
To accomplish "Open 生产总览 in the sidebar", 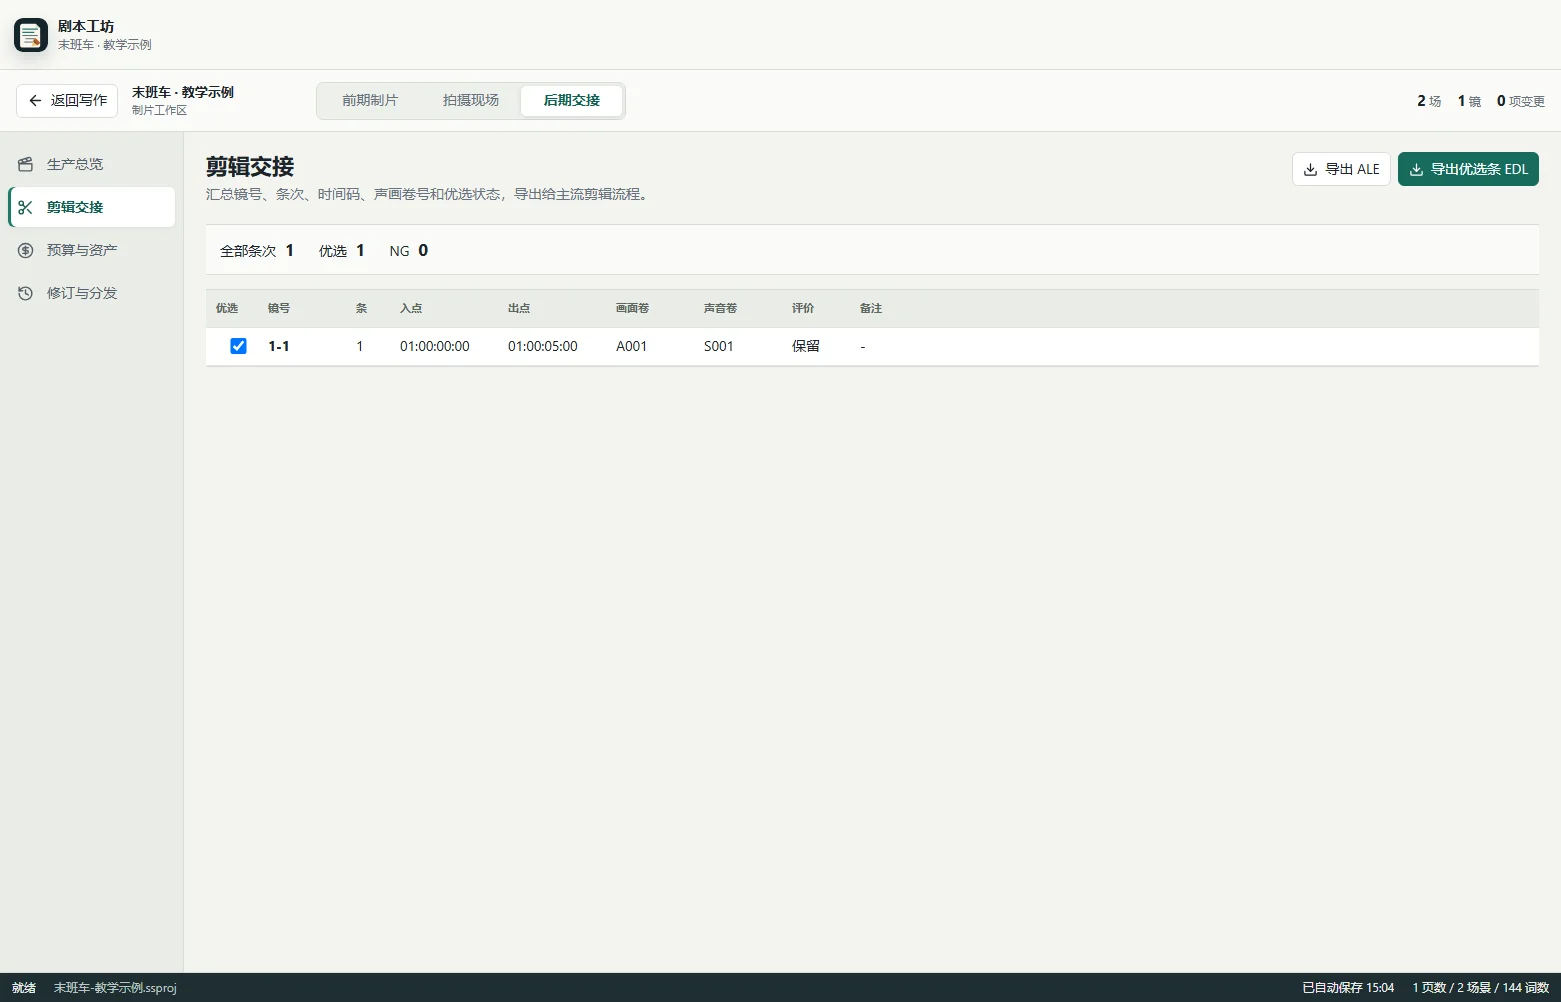I will tap(92, 164).
